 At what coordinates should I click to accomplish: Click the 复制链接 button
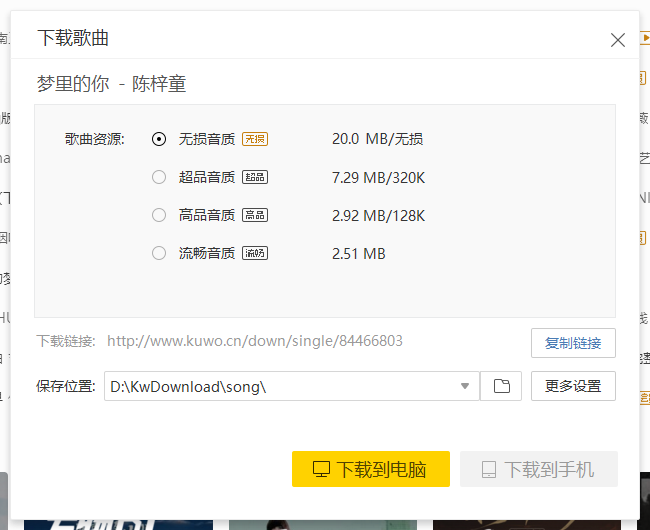(573, 343)
